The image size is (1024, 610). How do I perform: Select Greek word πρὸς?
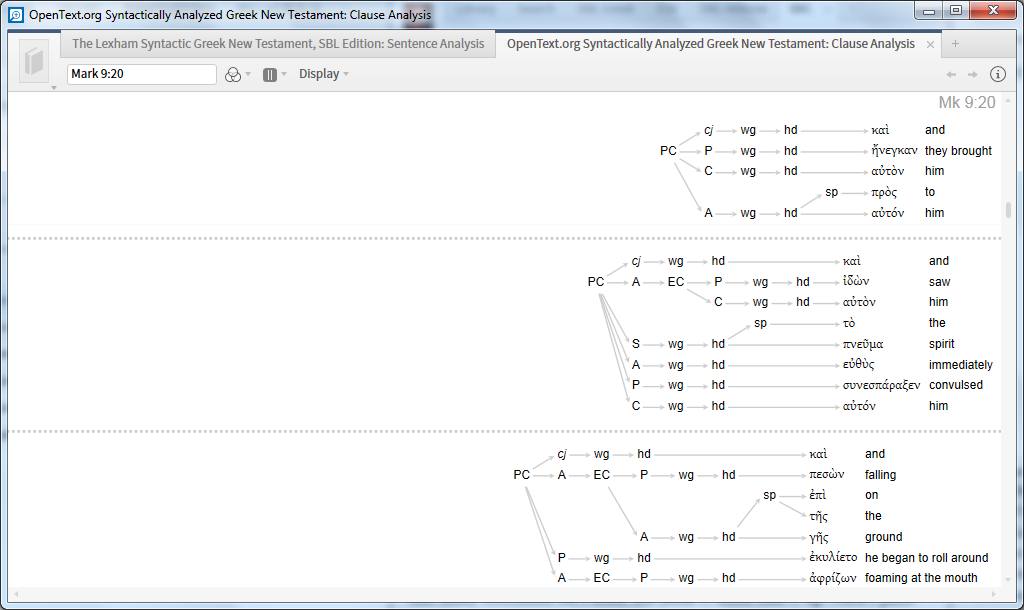884,192
